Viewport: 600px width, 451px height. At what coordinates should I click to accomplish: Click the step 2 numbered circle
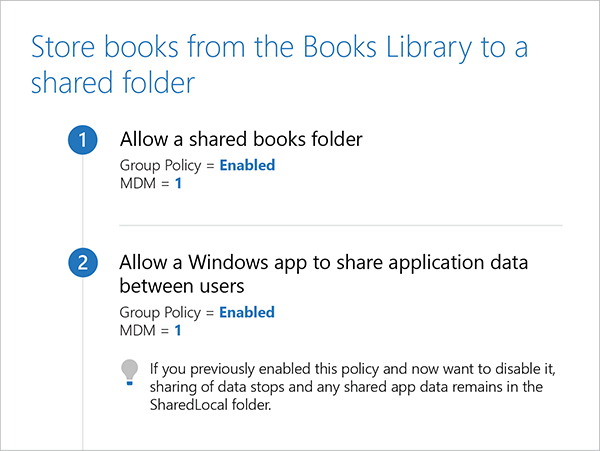coord(83,265)
